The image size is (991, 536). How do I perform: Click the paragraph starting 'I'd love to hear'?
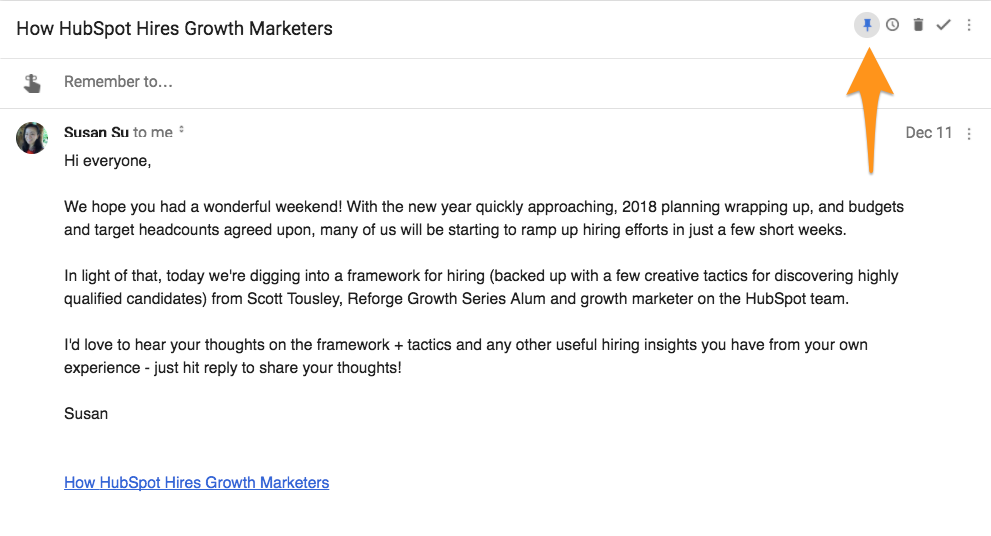(x=465, y=355)
